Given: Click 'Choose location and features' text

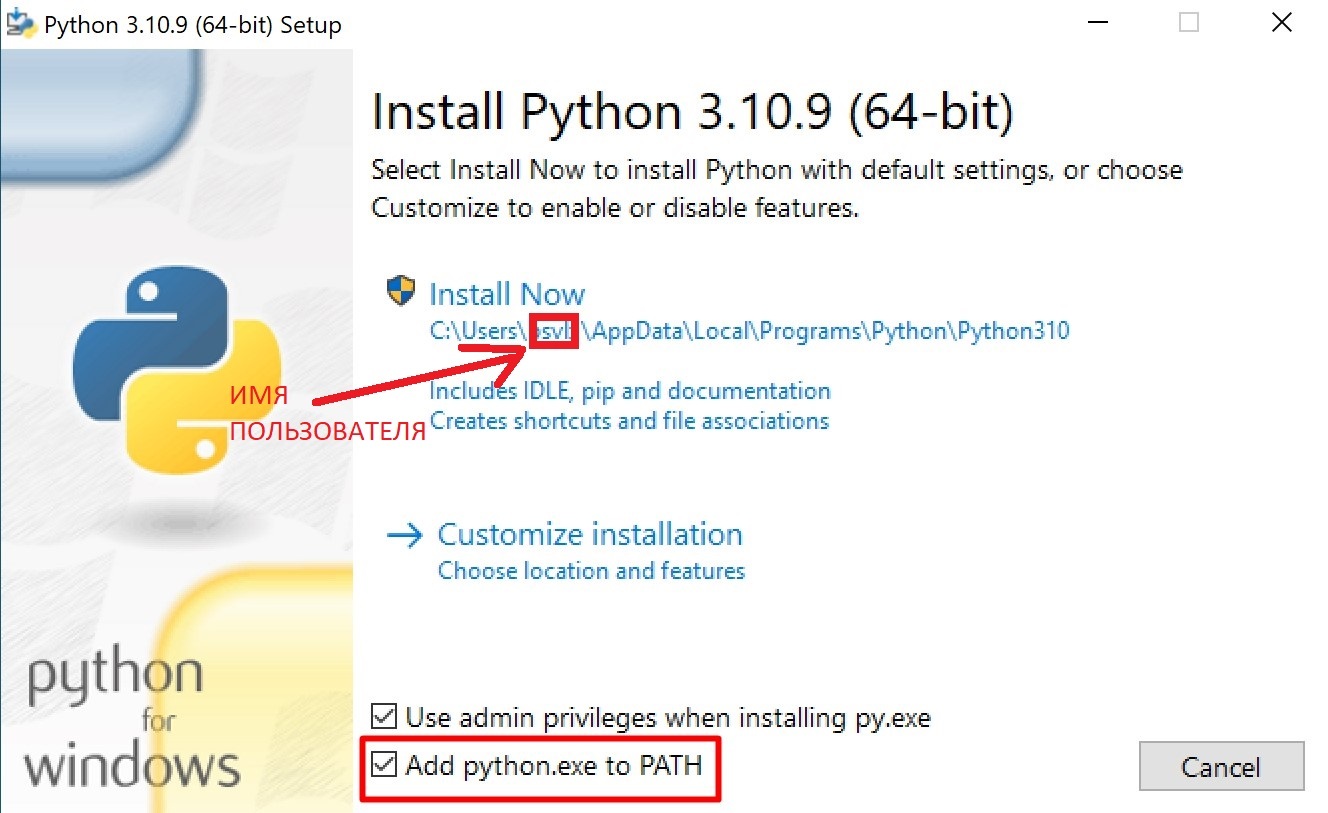Looking at the screenshot, I should tap(592, 571).
